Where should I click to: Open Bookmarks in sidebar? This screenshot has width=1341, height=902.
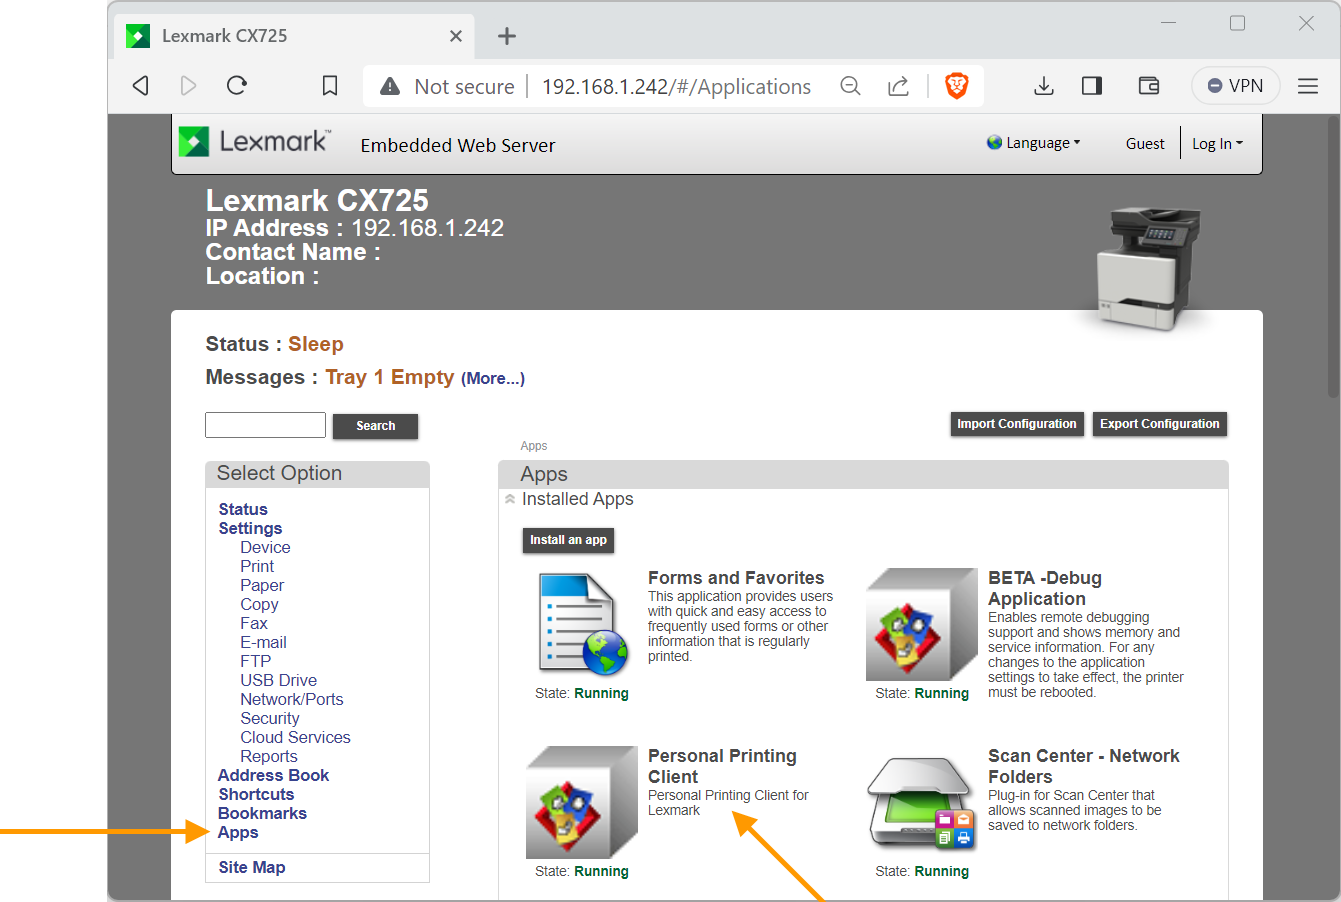point(262,814)
